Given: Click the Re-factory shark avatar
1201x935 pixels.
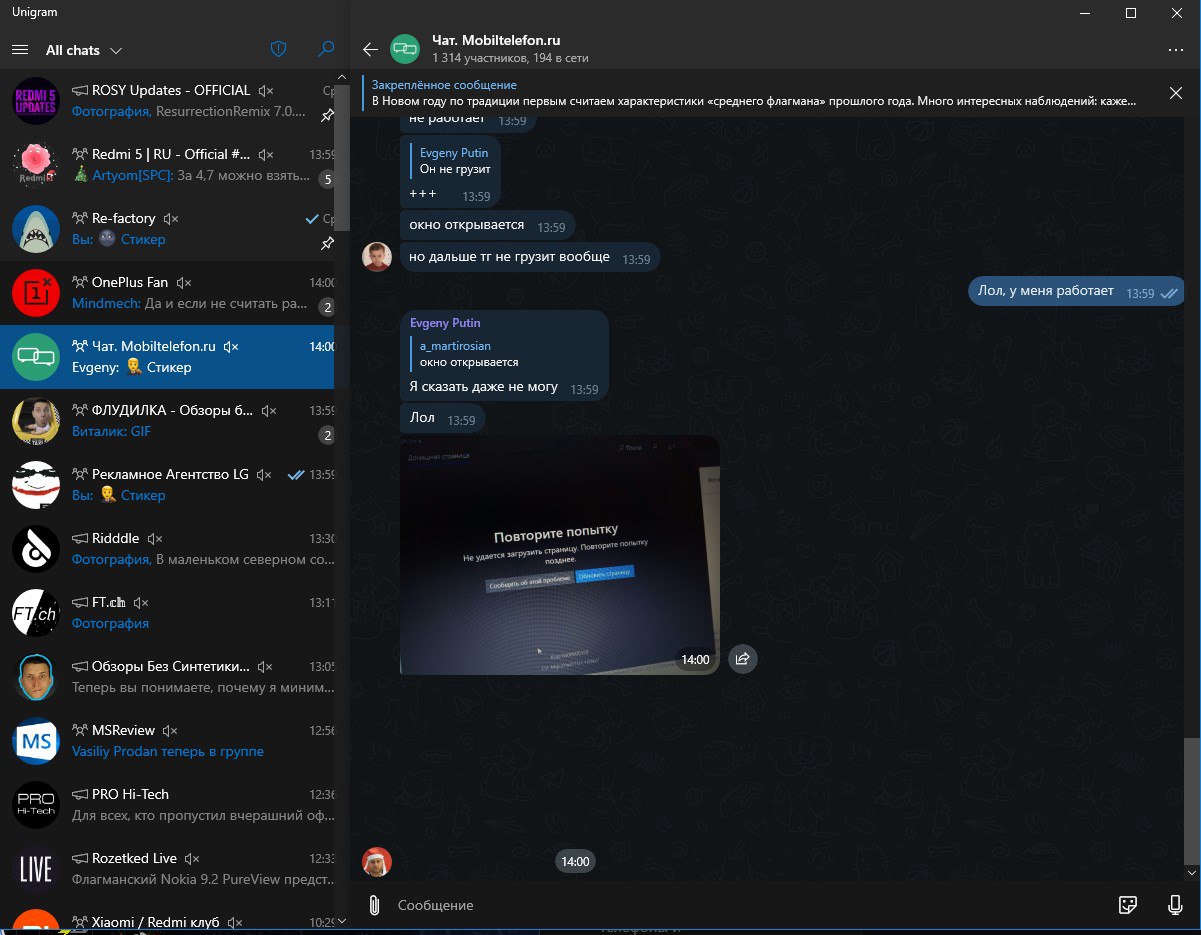Looking at the screenshot, I should click(36, 229).
